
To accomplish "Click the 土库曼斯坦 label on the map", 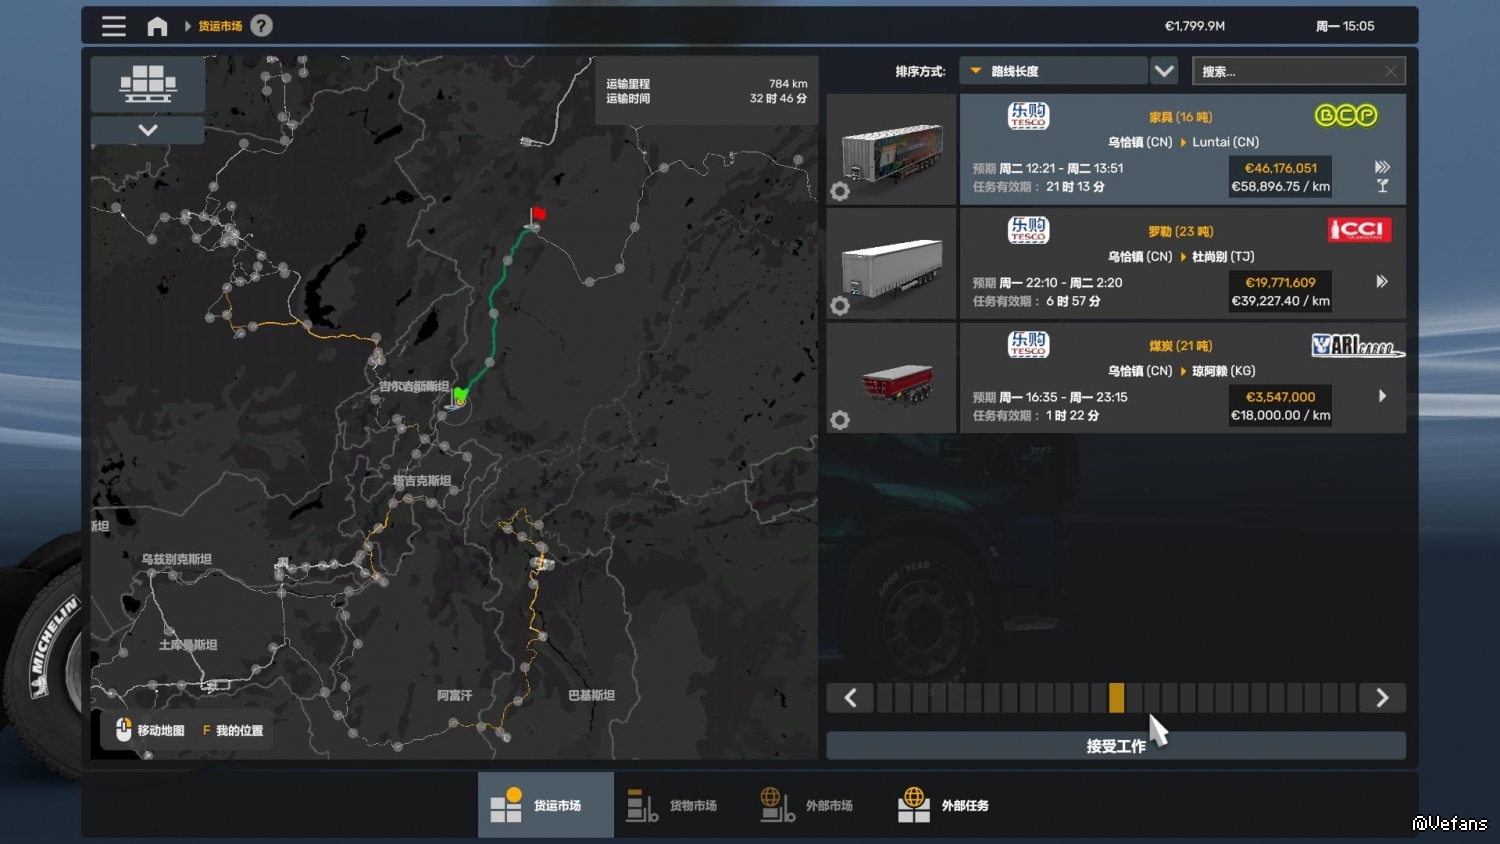I will pyautogui.click(x=188, y=645).
